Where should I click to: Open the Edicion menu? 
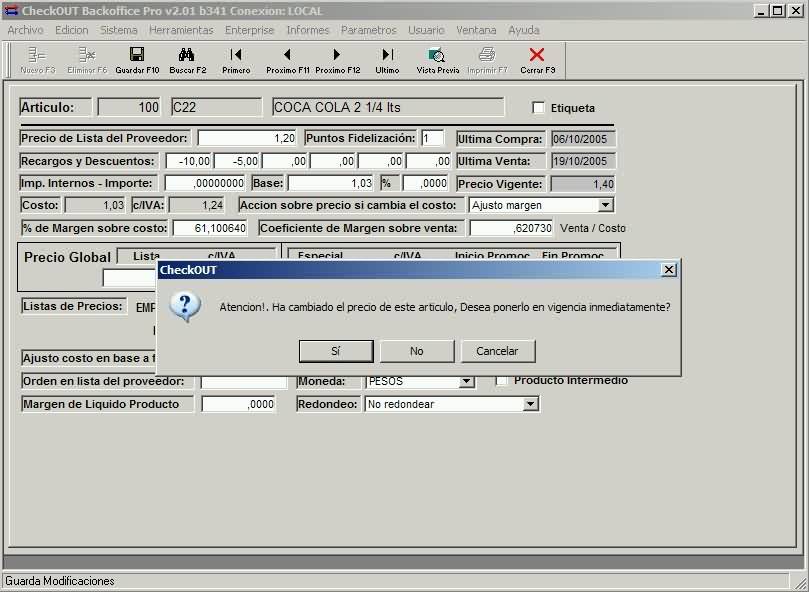[x=72, y=30]
